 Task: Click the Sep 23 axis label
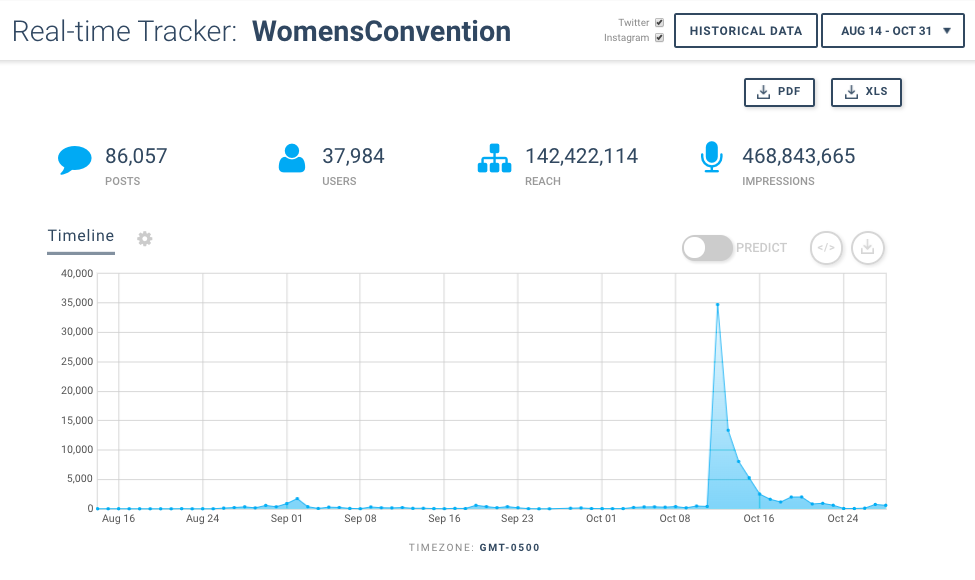(517, 518)
